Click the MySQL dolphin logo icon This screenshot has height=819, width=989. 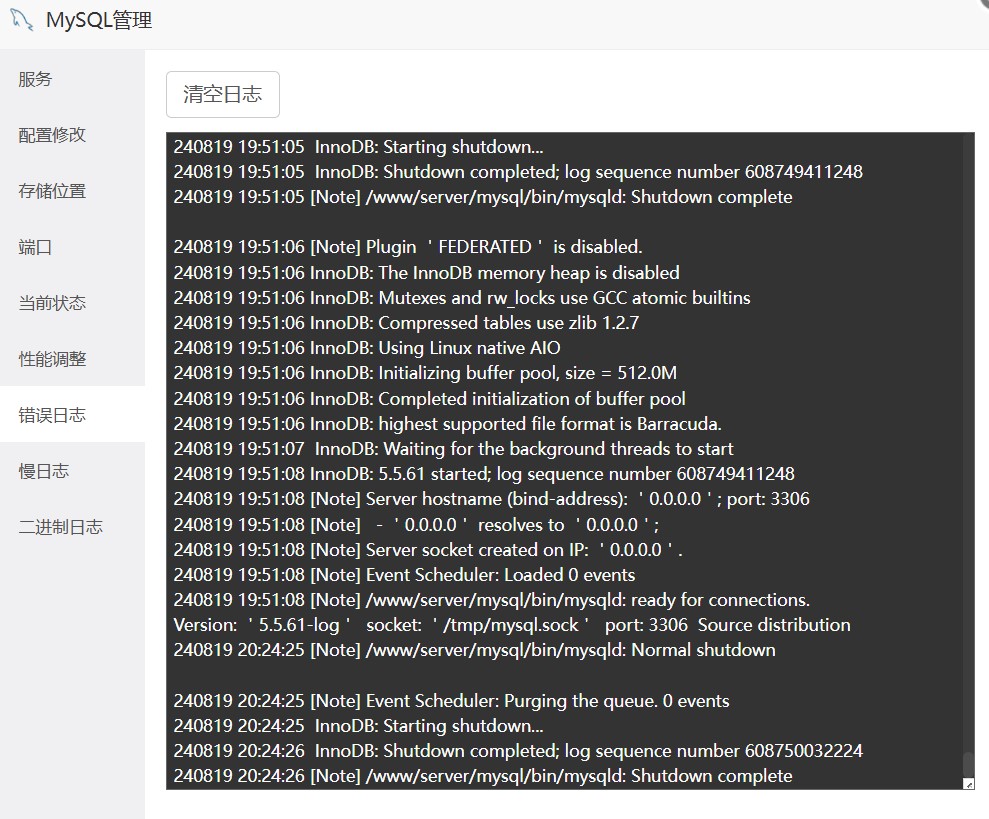pos(21,20)
